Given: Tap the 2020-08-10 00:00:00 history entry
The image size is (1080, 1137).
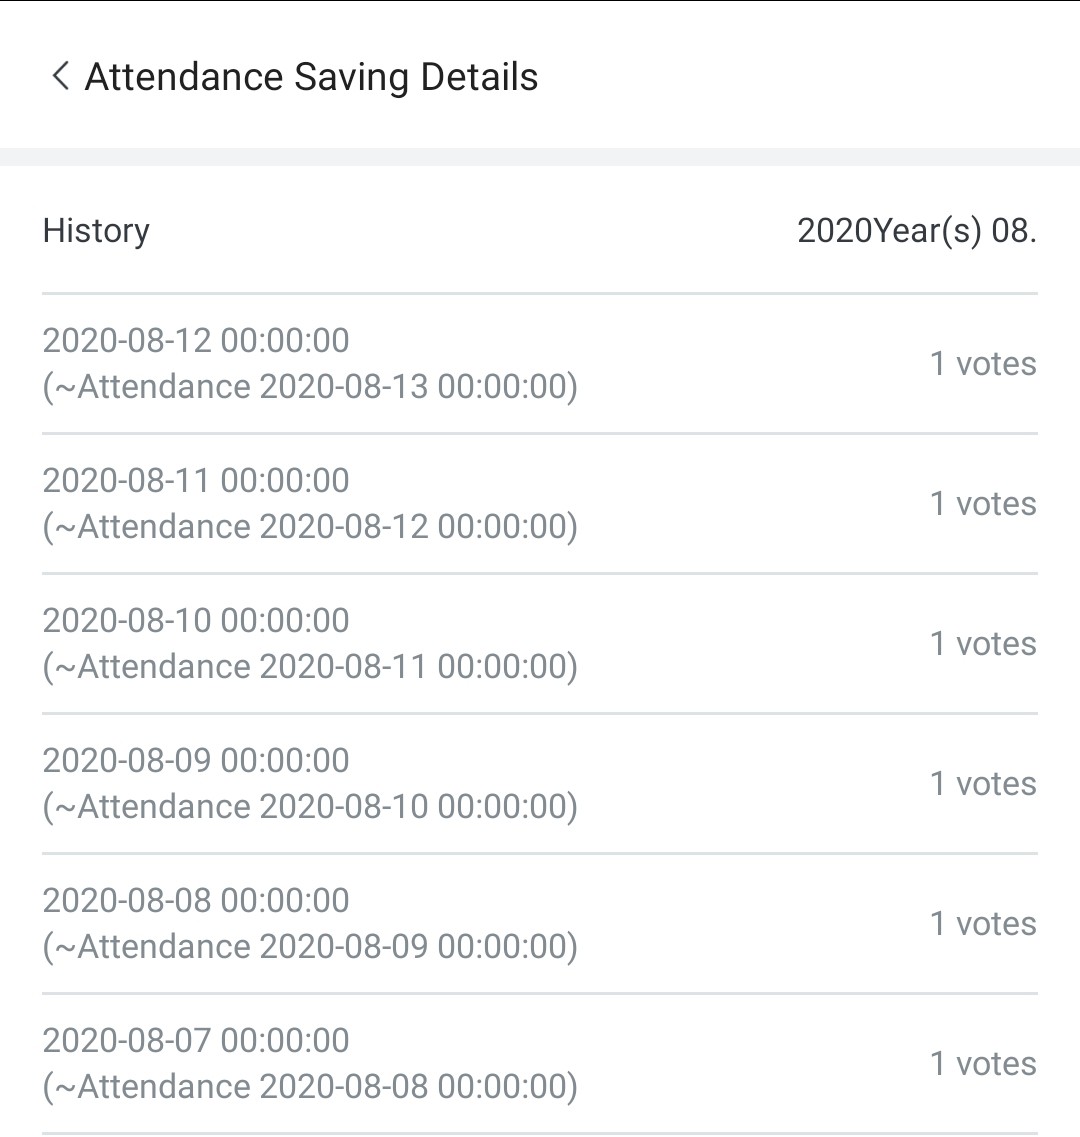Looking at the screenshot, I should [x=540, y=643].
